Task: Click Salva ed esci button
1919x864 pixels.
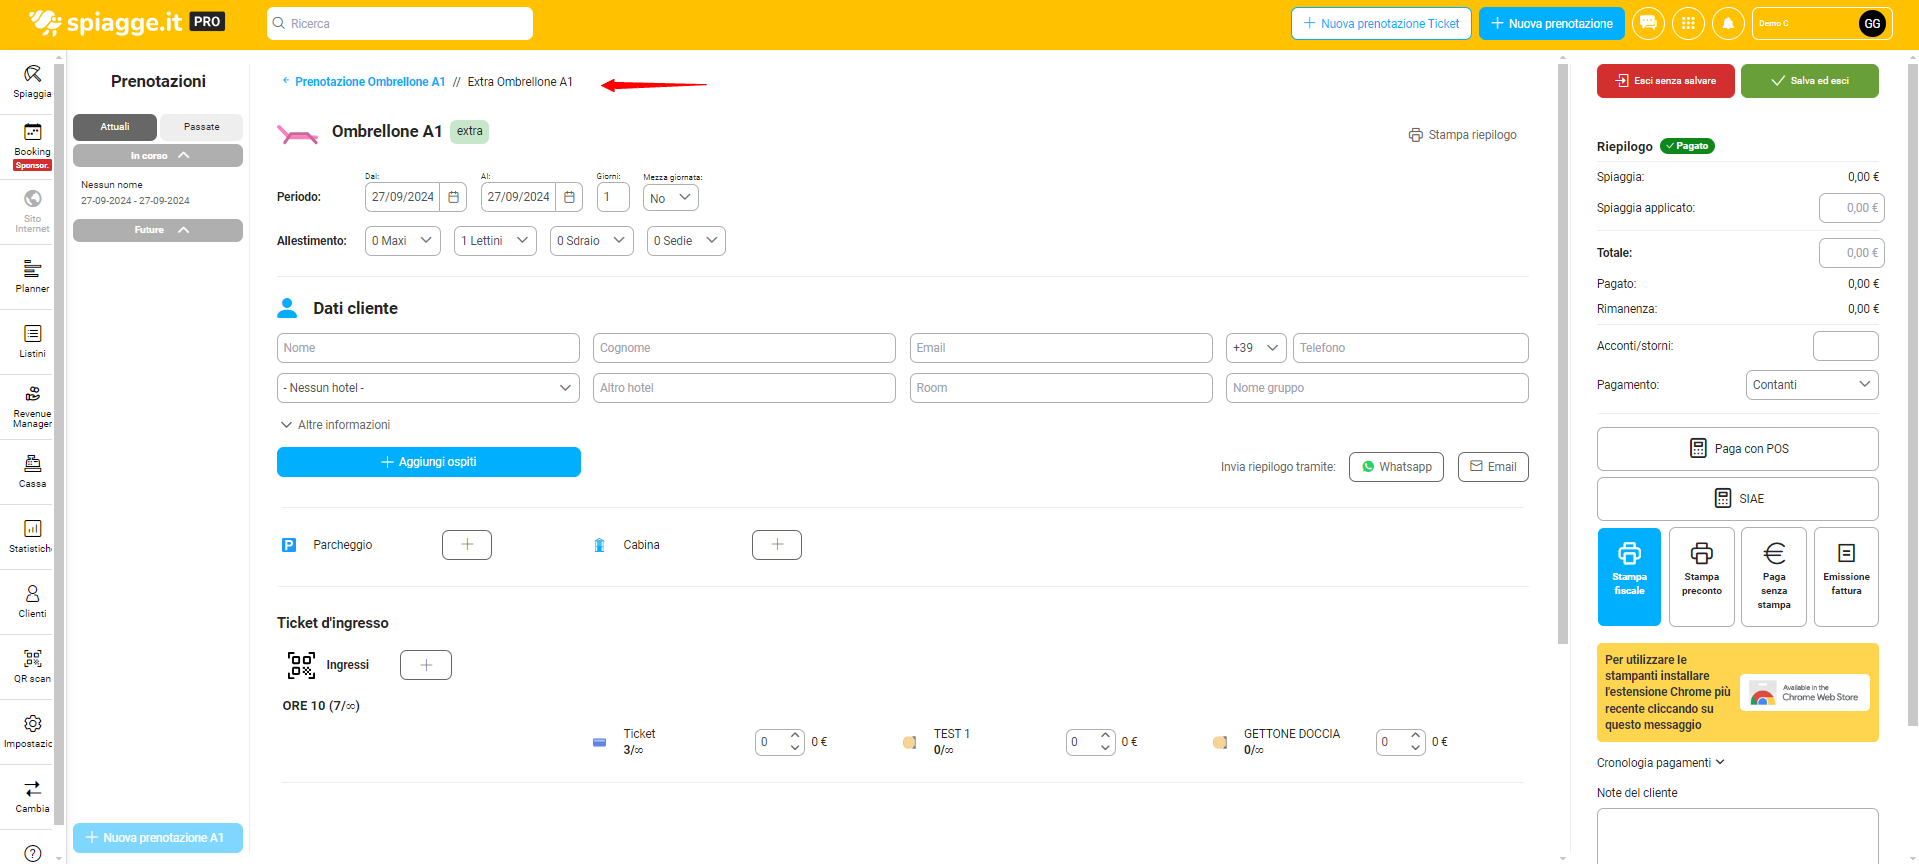Action: (1809, 81)
